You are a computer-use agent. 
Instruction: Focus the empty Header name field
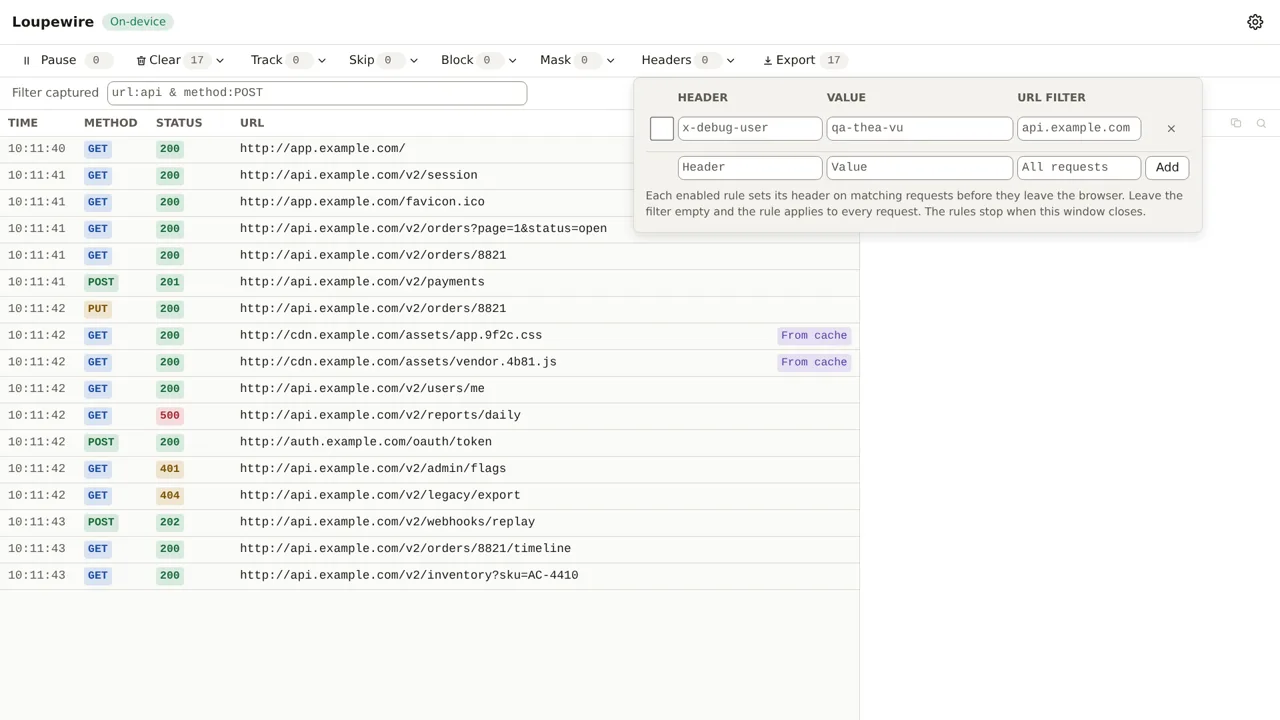750,167
